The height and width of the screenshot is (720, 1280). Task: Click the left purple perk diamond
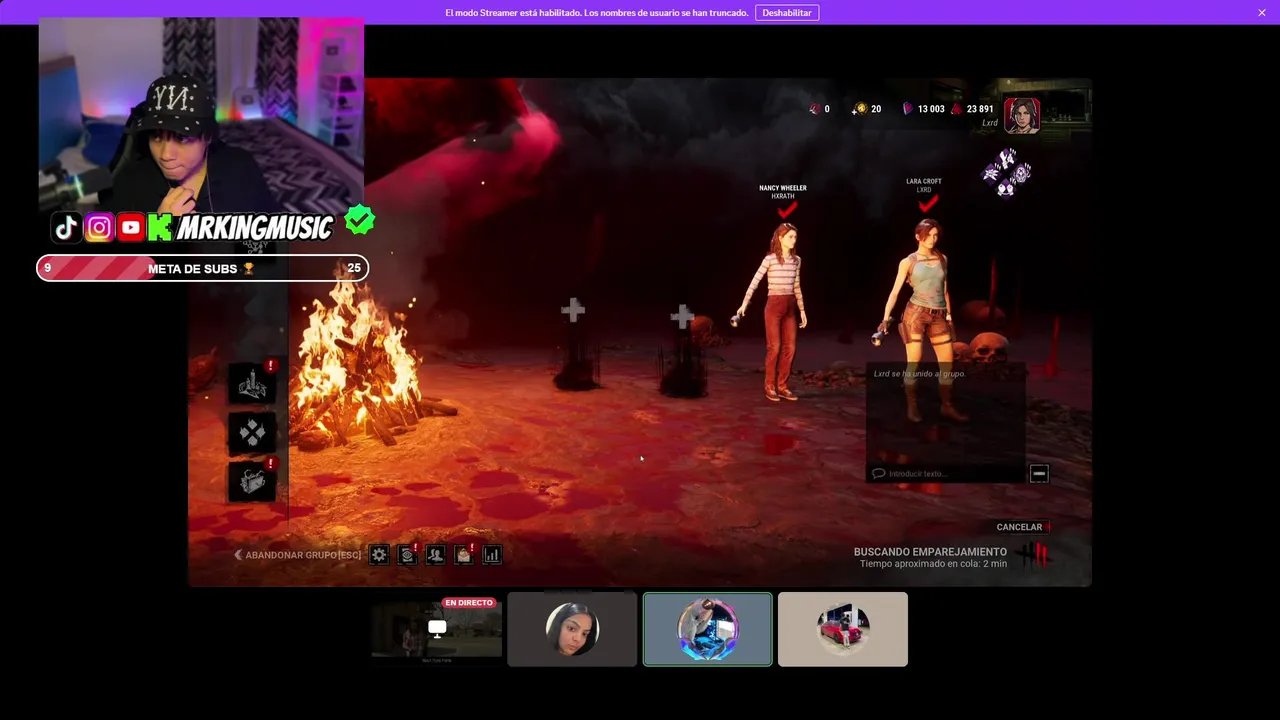pyautogui.click(x=991, y=174)
